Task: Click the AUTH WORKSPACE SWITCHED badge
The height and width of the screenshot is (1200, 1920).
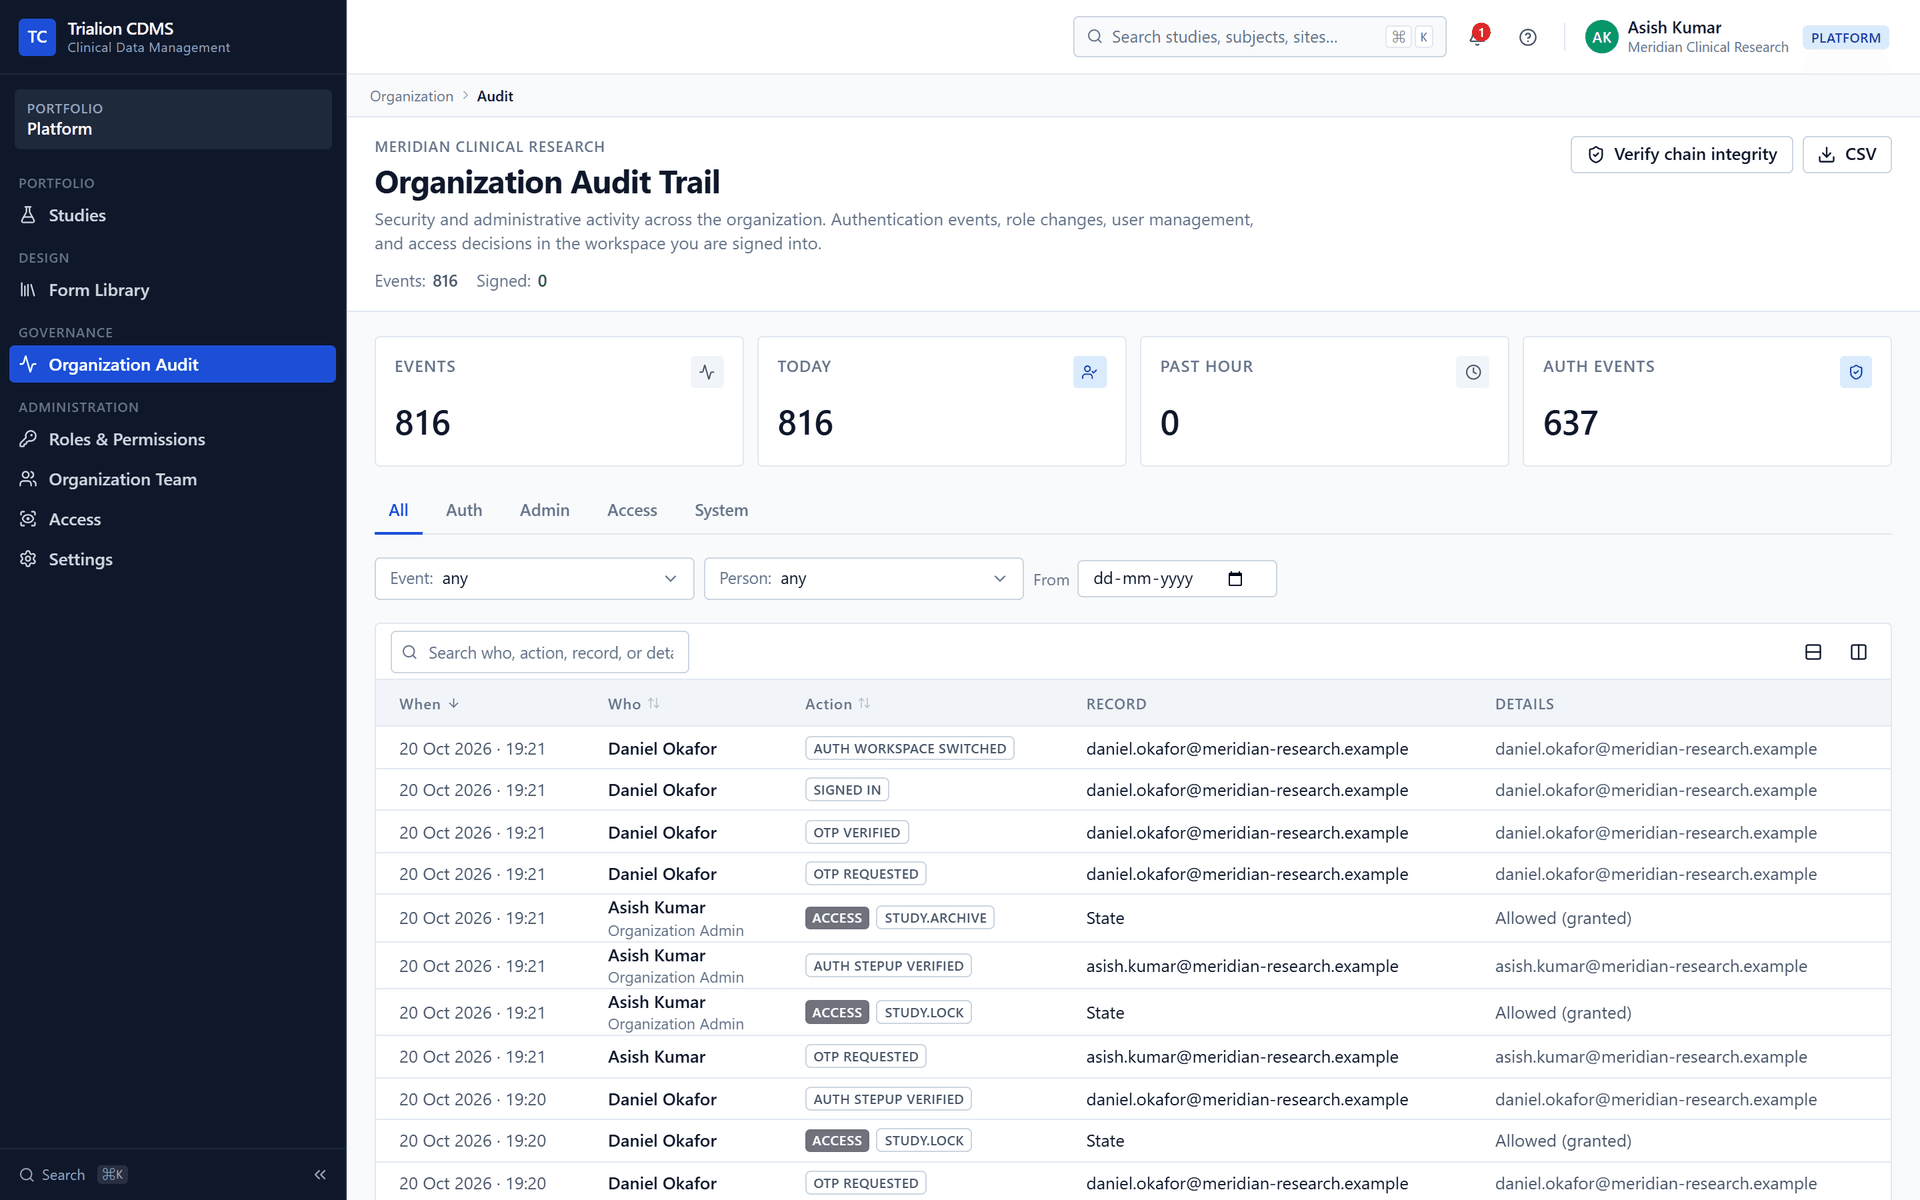Action: tap(909, 748)
